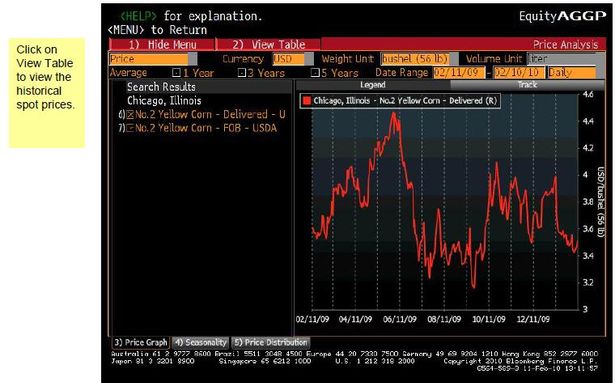This screenshot has height=383, width=615.
Task: Click the Price Analysis title
Action: (x=565, y=44)
